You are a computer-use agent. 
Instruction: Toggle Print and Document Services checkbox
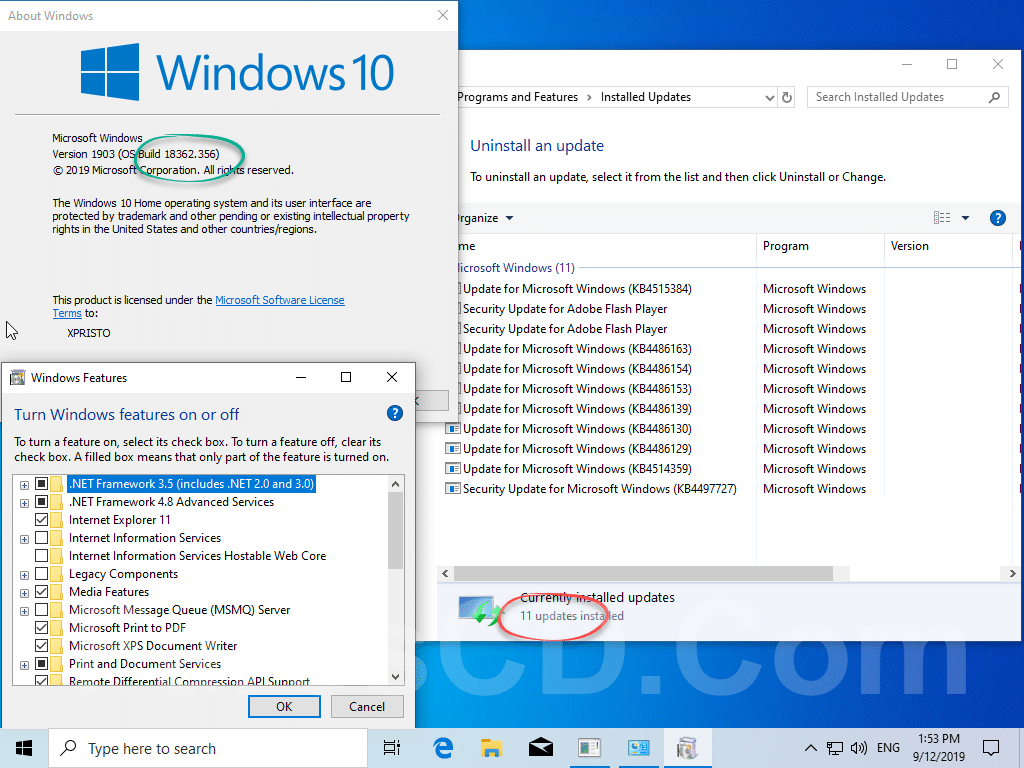[41, 664]
